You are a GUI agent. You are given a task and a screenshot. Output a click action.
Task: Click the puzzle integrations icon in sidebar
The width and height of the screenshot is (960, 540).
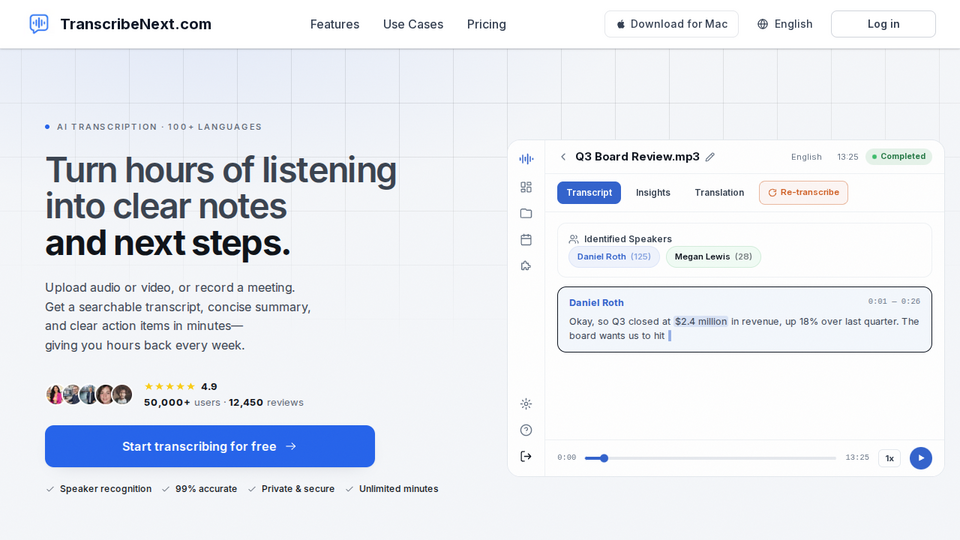pyautogui.click(x=526, y=266)
